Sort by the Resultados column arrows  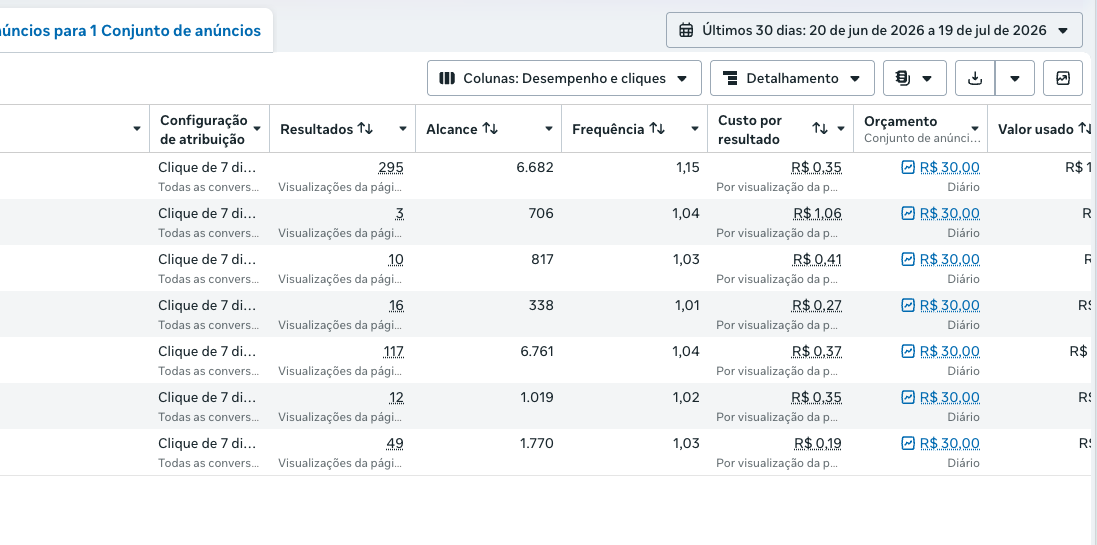click(365, 129)
